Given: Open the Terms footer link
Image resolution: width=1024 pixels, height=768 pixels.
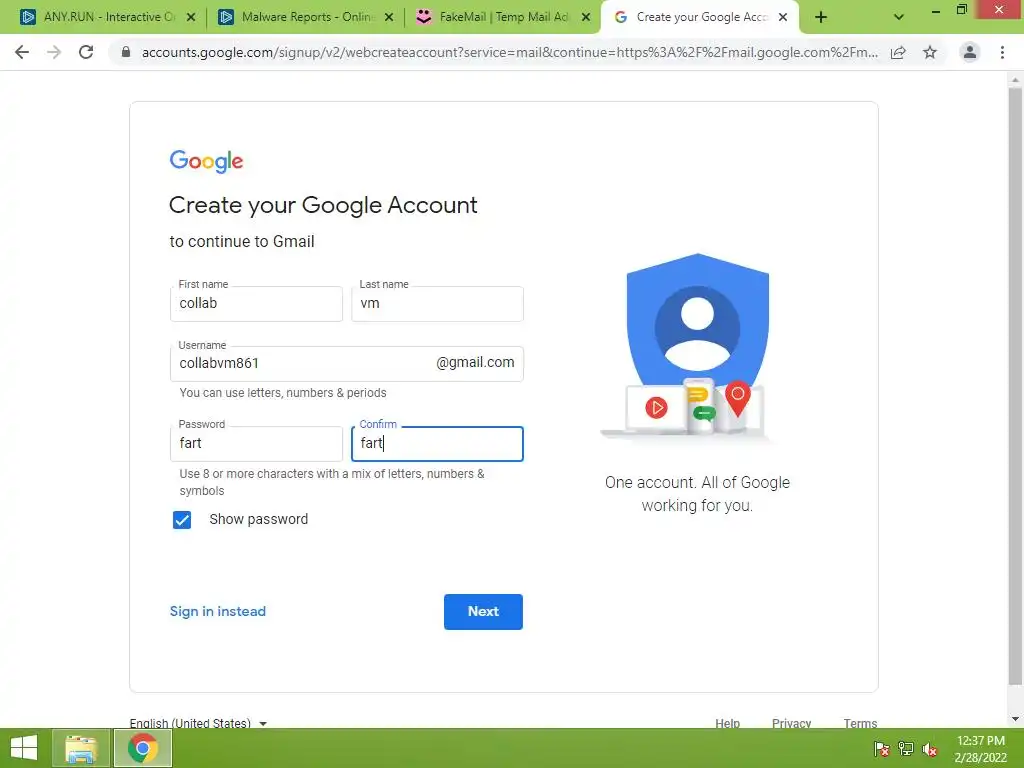Looking at the screenshot, I should click(x=860, y=723).
